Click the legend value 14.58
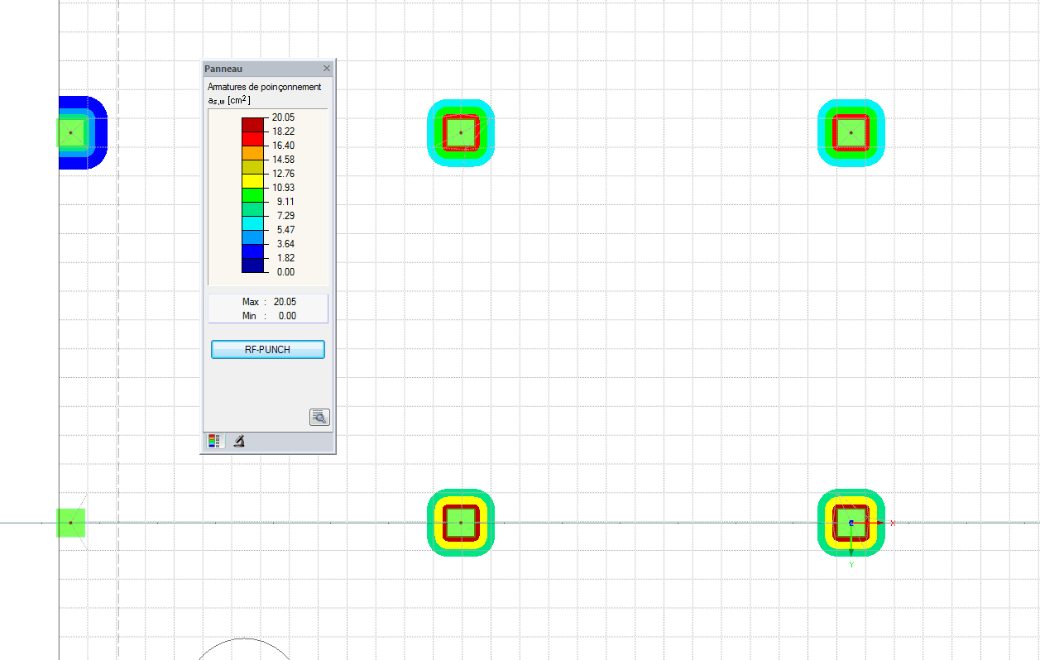Screen dimensions: 1040x660 [283, 159]
